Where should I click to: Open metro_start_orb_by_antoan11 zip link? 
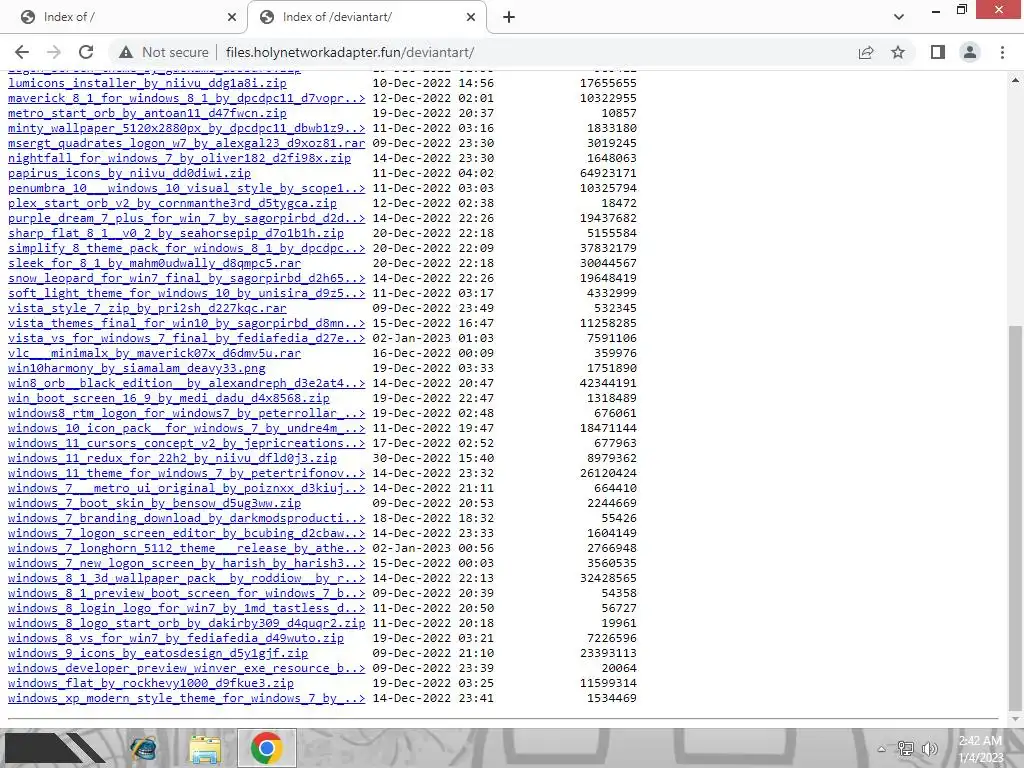pos(147,113)
